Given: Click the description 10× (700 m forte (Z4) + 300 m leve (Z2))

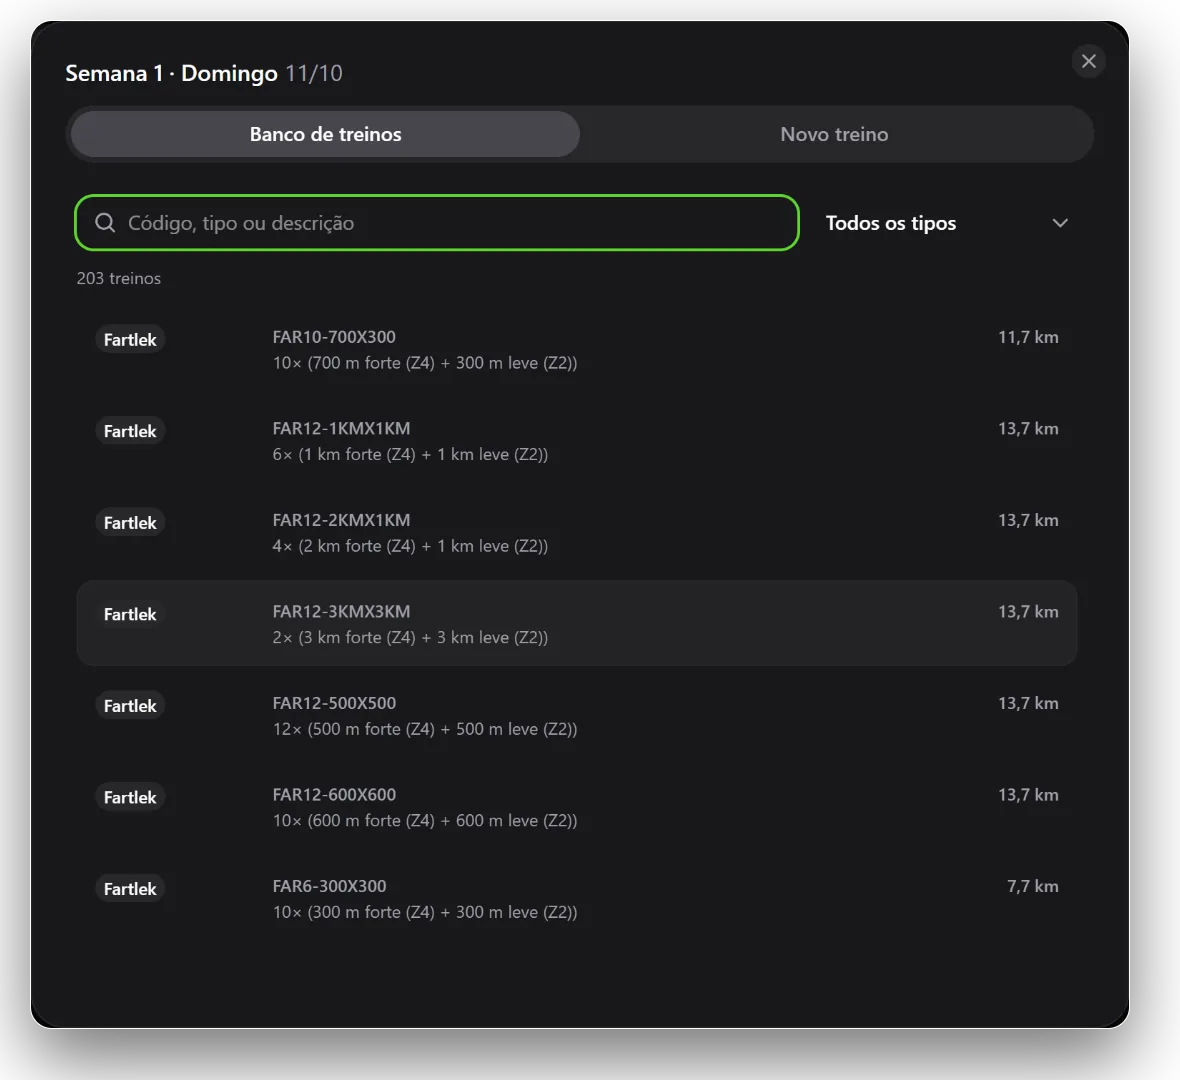Looking at the screenshot, I should [x=424, y=363].
